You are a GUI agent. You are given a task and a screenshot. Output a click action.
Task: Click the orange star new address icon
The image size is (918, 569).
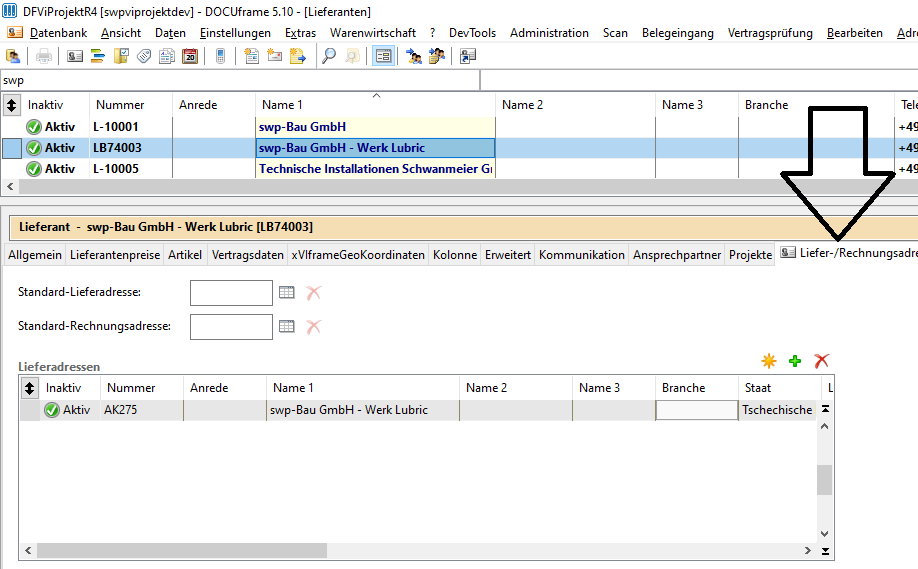click(x=769, y=361)
